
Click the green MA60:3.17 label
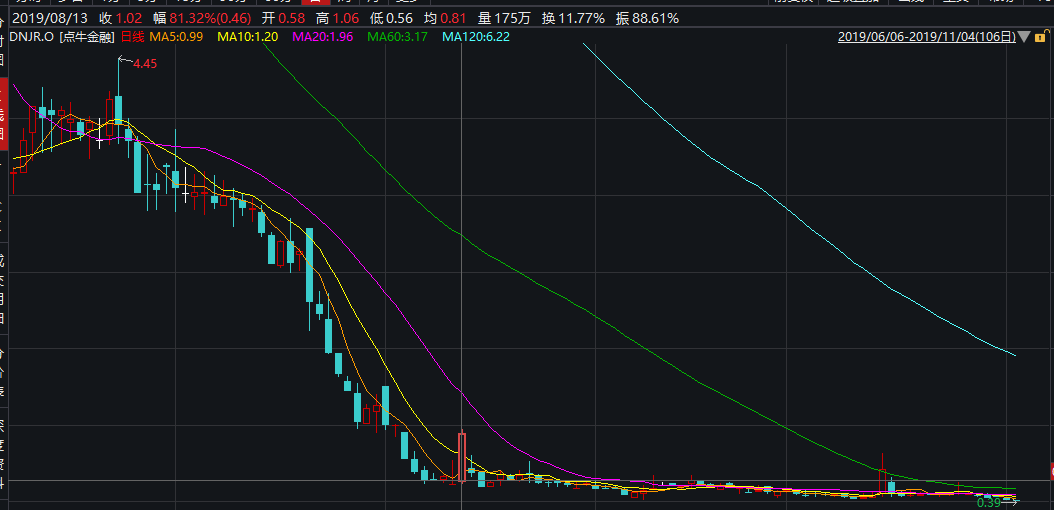[398, 37]
